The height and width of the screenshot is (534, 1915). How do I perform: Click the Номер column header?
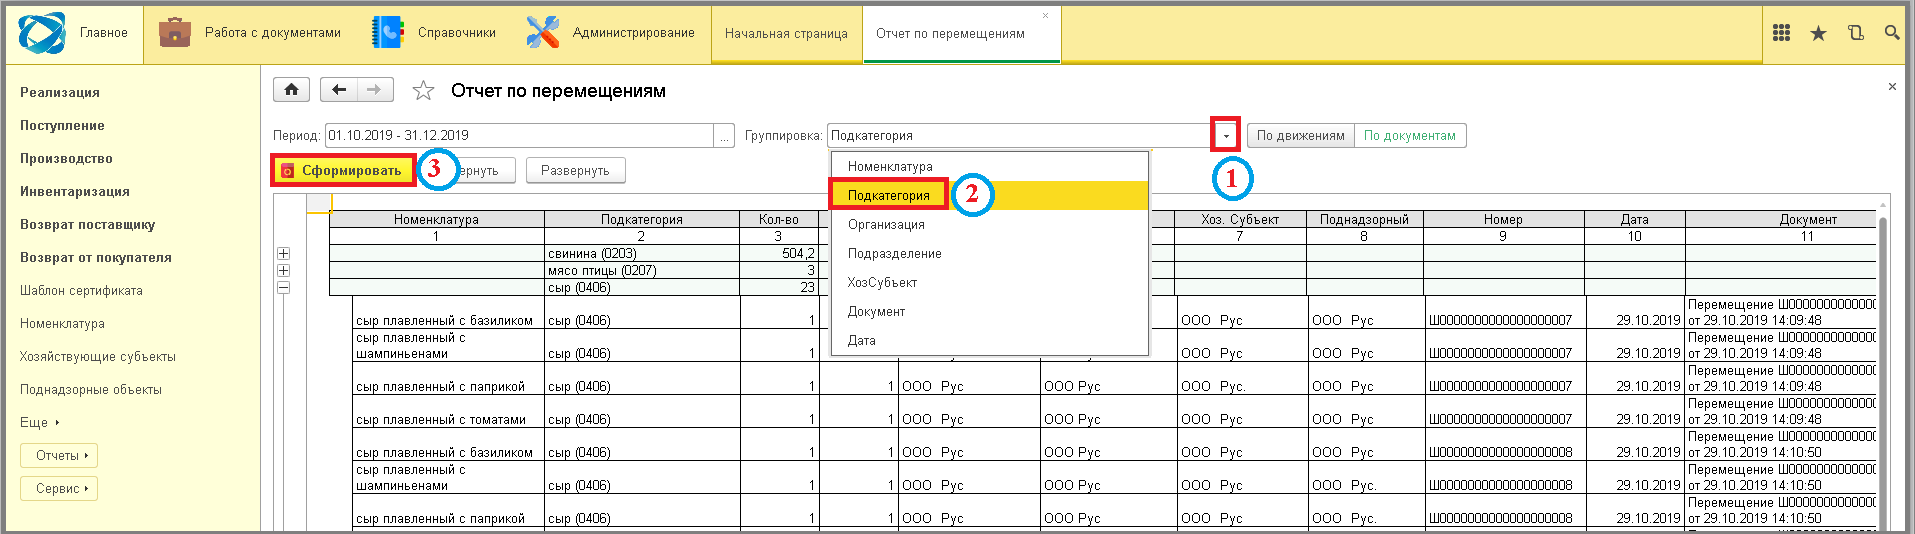click(1503, 220)
